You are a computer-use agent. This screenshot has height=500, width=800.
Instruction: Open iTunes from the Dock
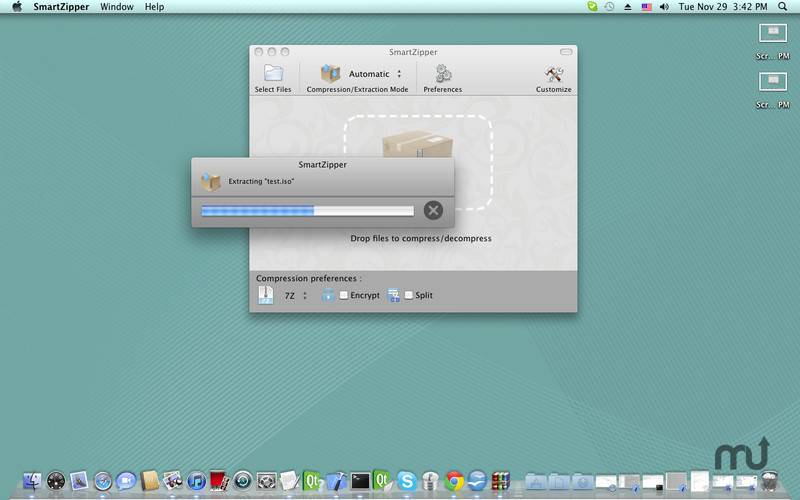(x=196, y=481)
